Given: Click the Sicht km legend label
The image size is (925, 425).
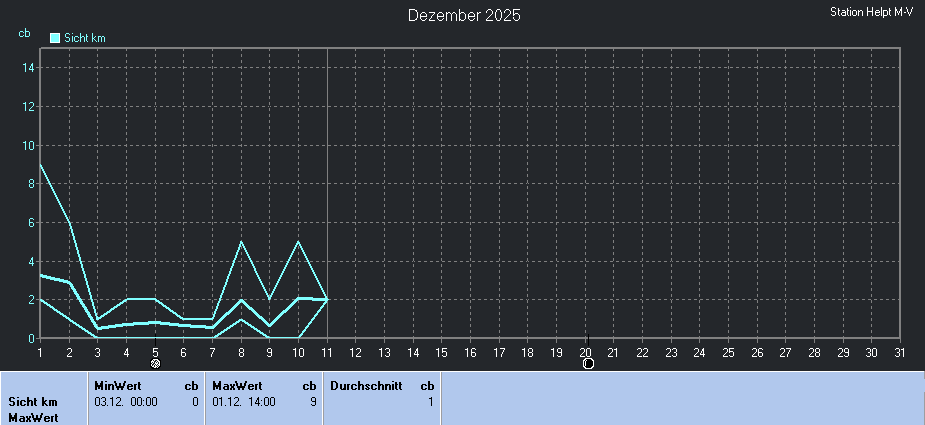Looking at the screenshot, I should pos(85,38).
